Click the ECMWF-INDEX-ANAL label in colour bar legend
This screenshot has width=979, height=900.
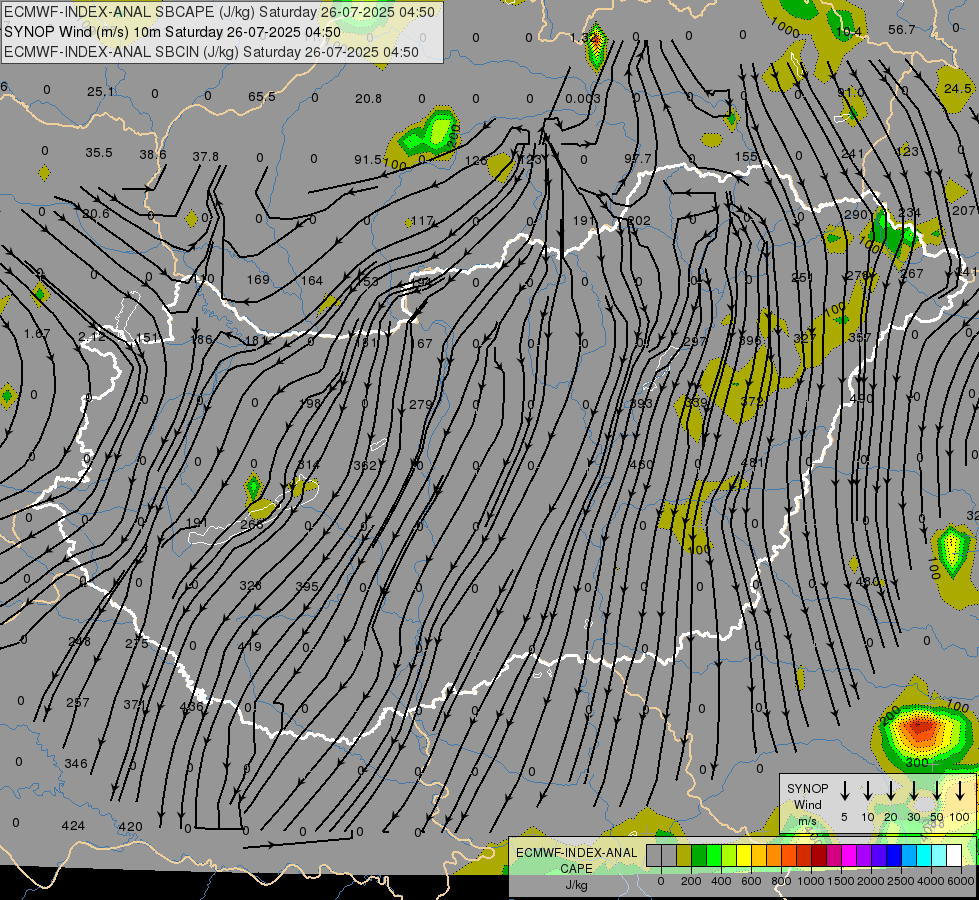[x=576, y=853]
